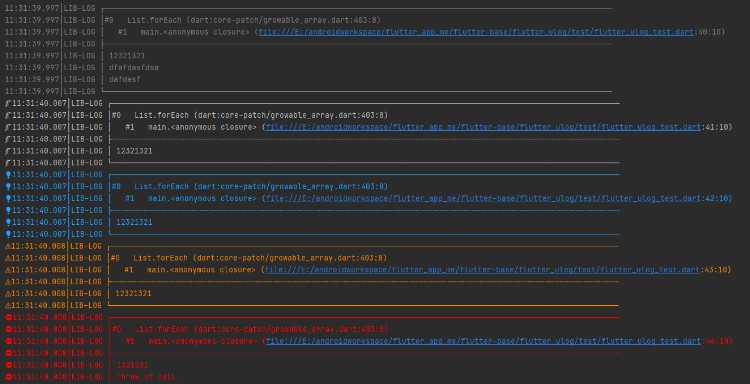Click timestamp 11:31:39.997 on dafdasf row

tap(33, 79)
